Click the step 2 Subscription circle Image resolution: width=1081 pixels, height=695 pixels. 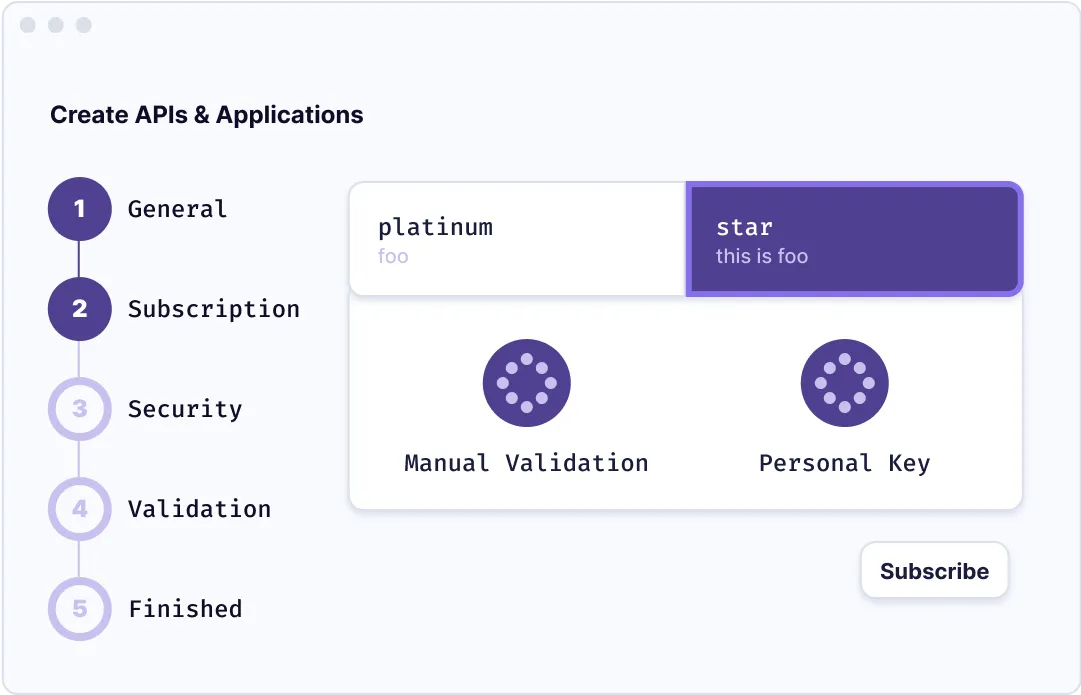(79, 309)
